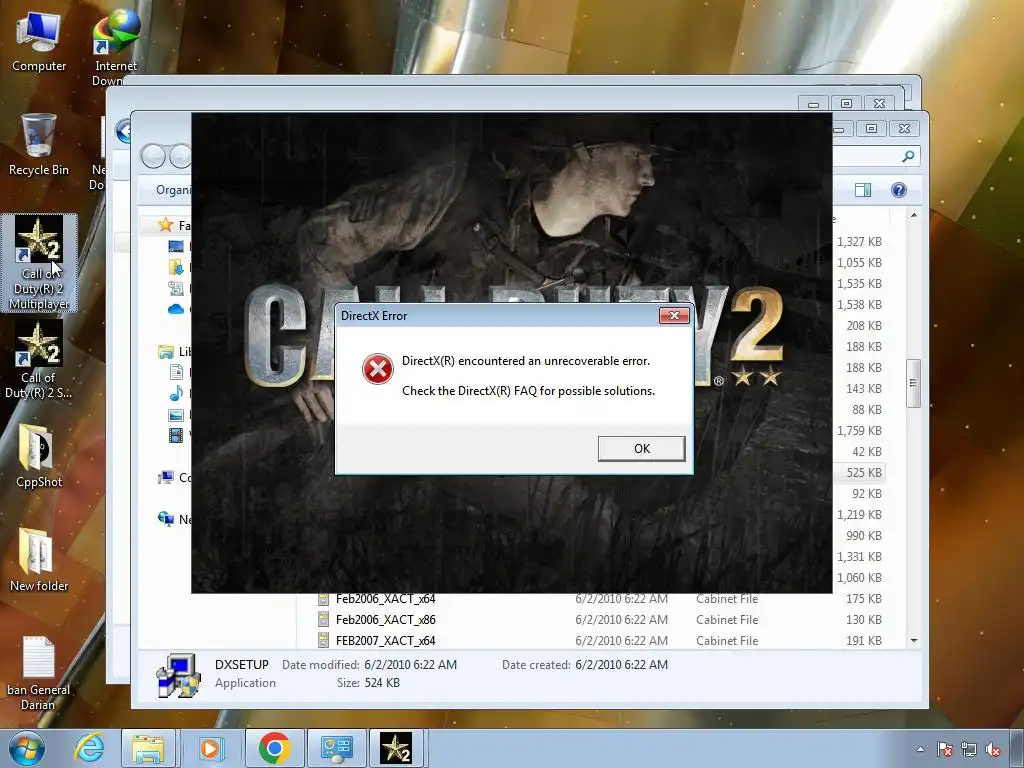Close the DirectX Error dialog
Viewport: 1024px width, 768px height.
coord(674,316)
